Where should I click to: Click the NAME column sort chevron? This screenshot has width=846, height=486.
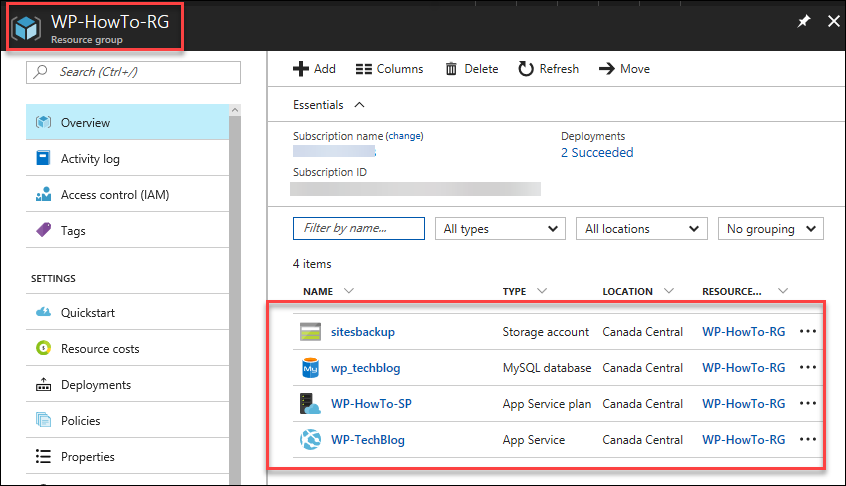[x=349, y=291]
